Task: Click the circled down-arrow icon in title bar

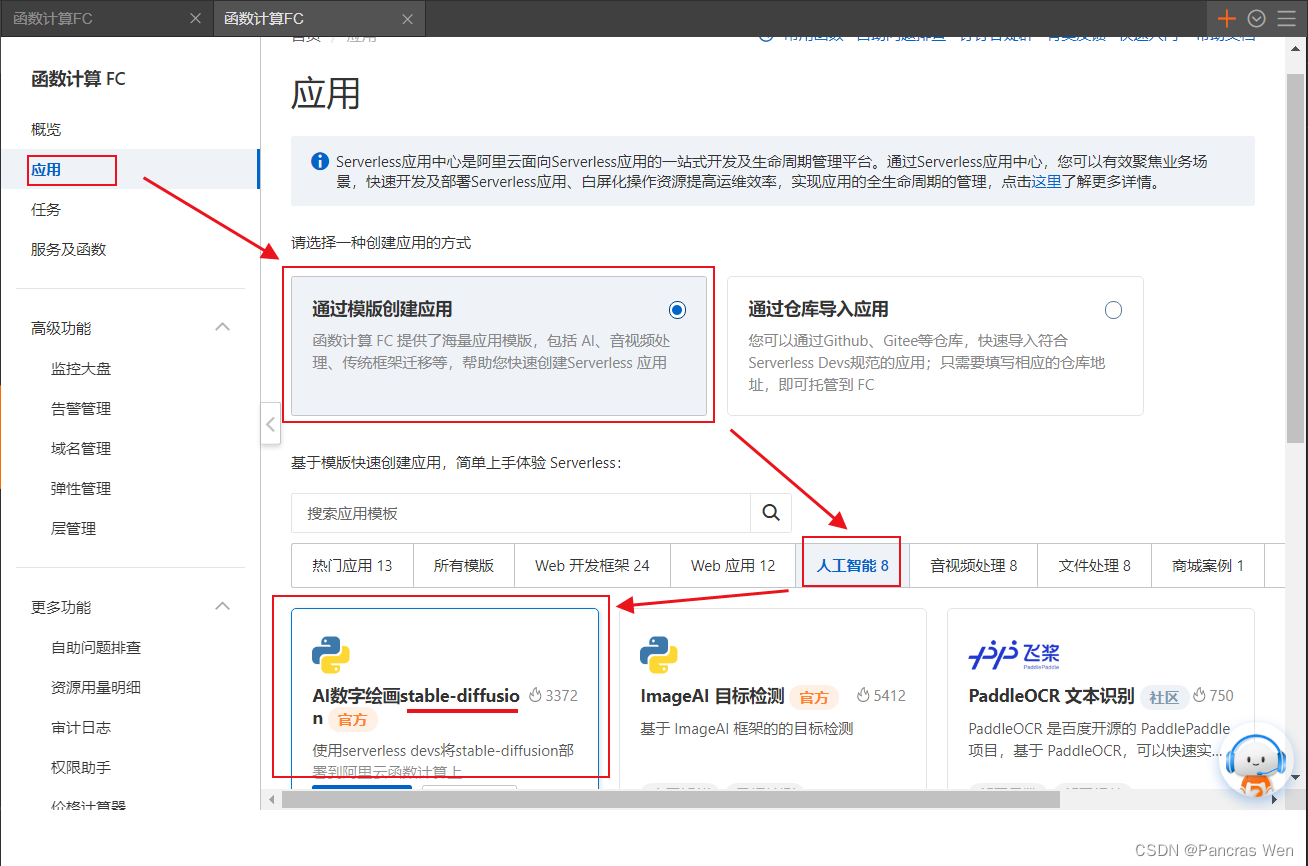Action: [1257, 19]
